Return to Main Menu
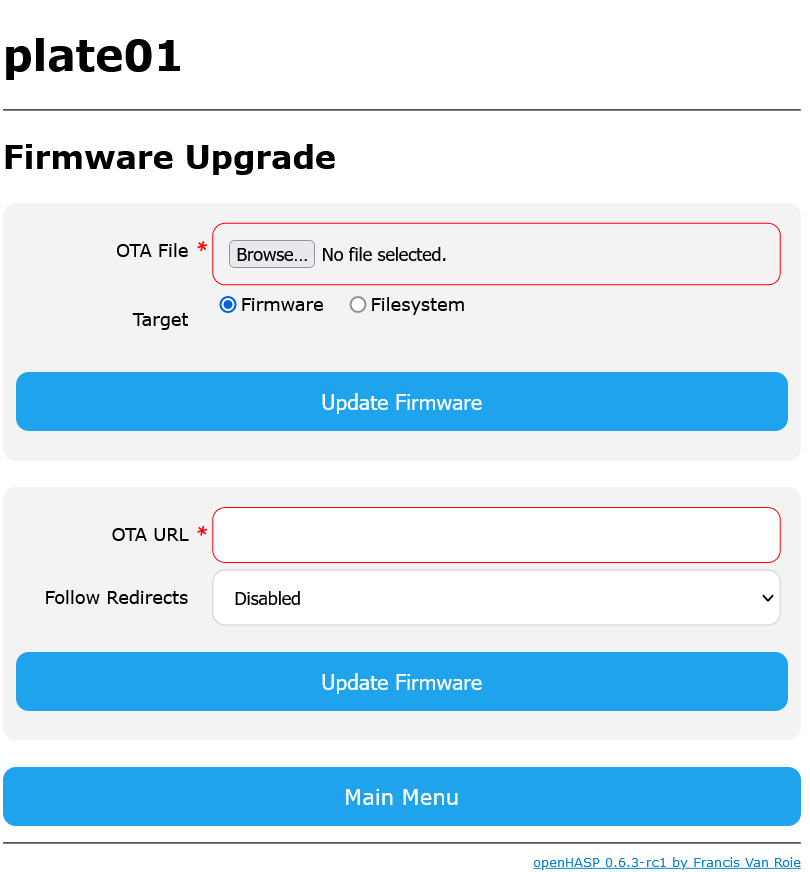810x872 pixels. [401, 797]
